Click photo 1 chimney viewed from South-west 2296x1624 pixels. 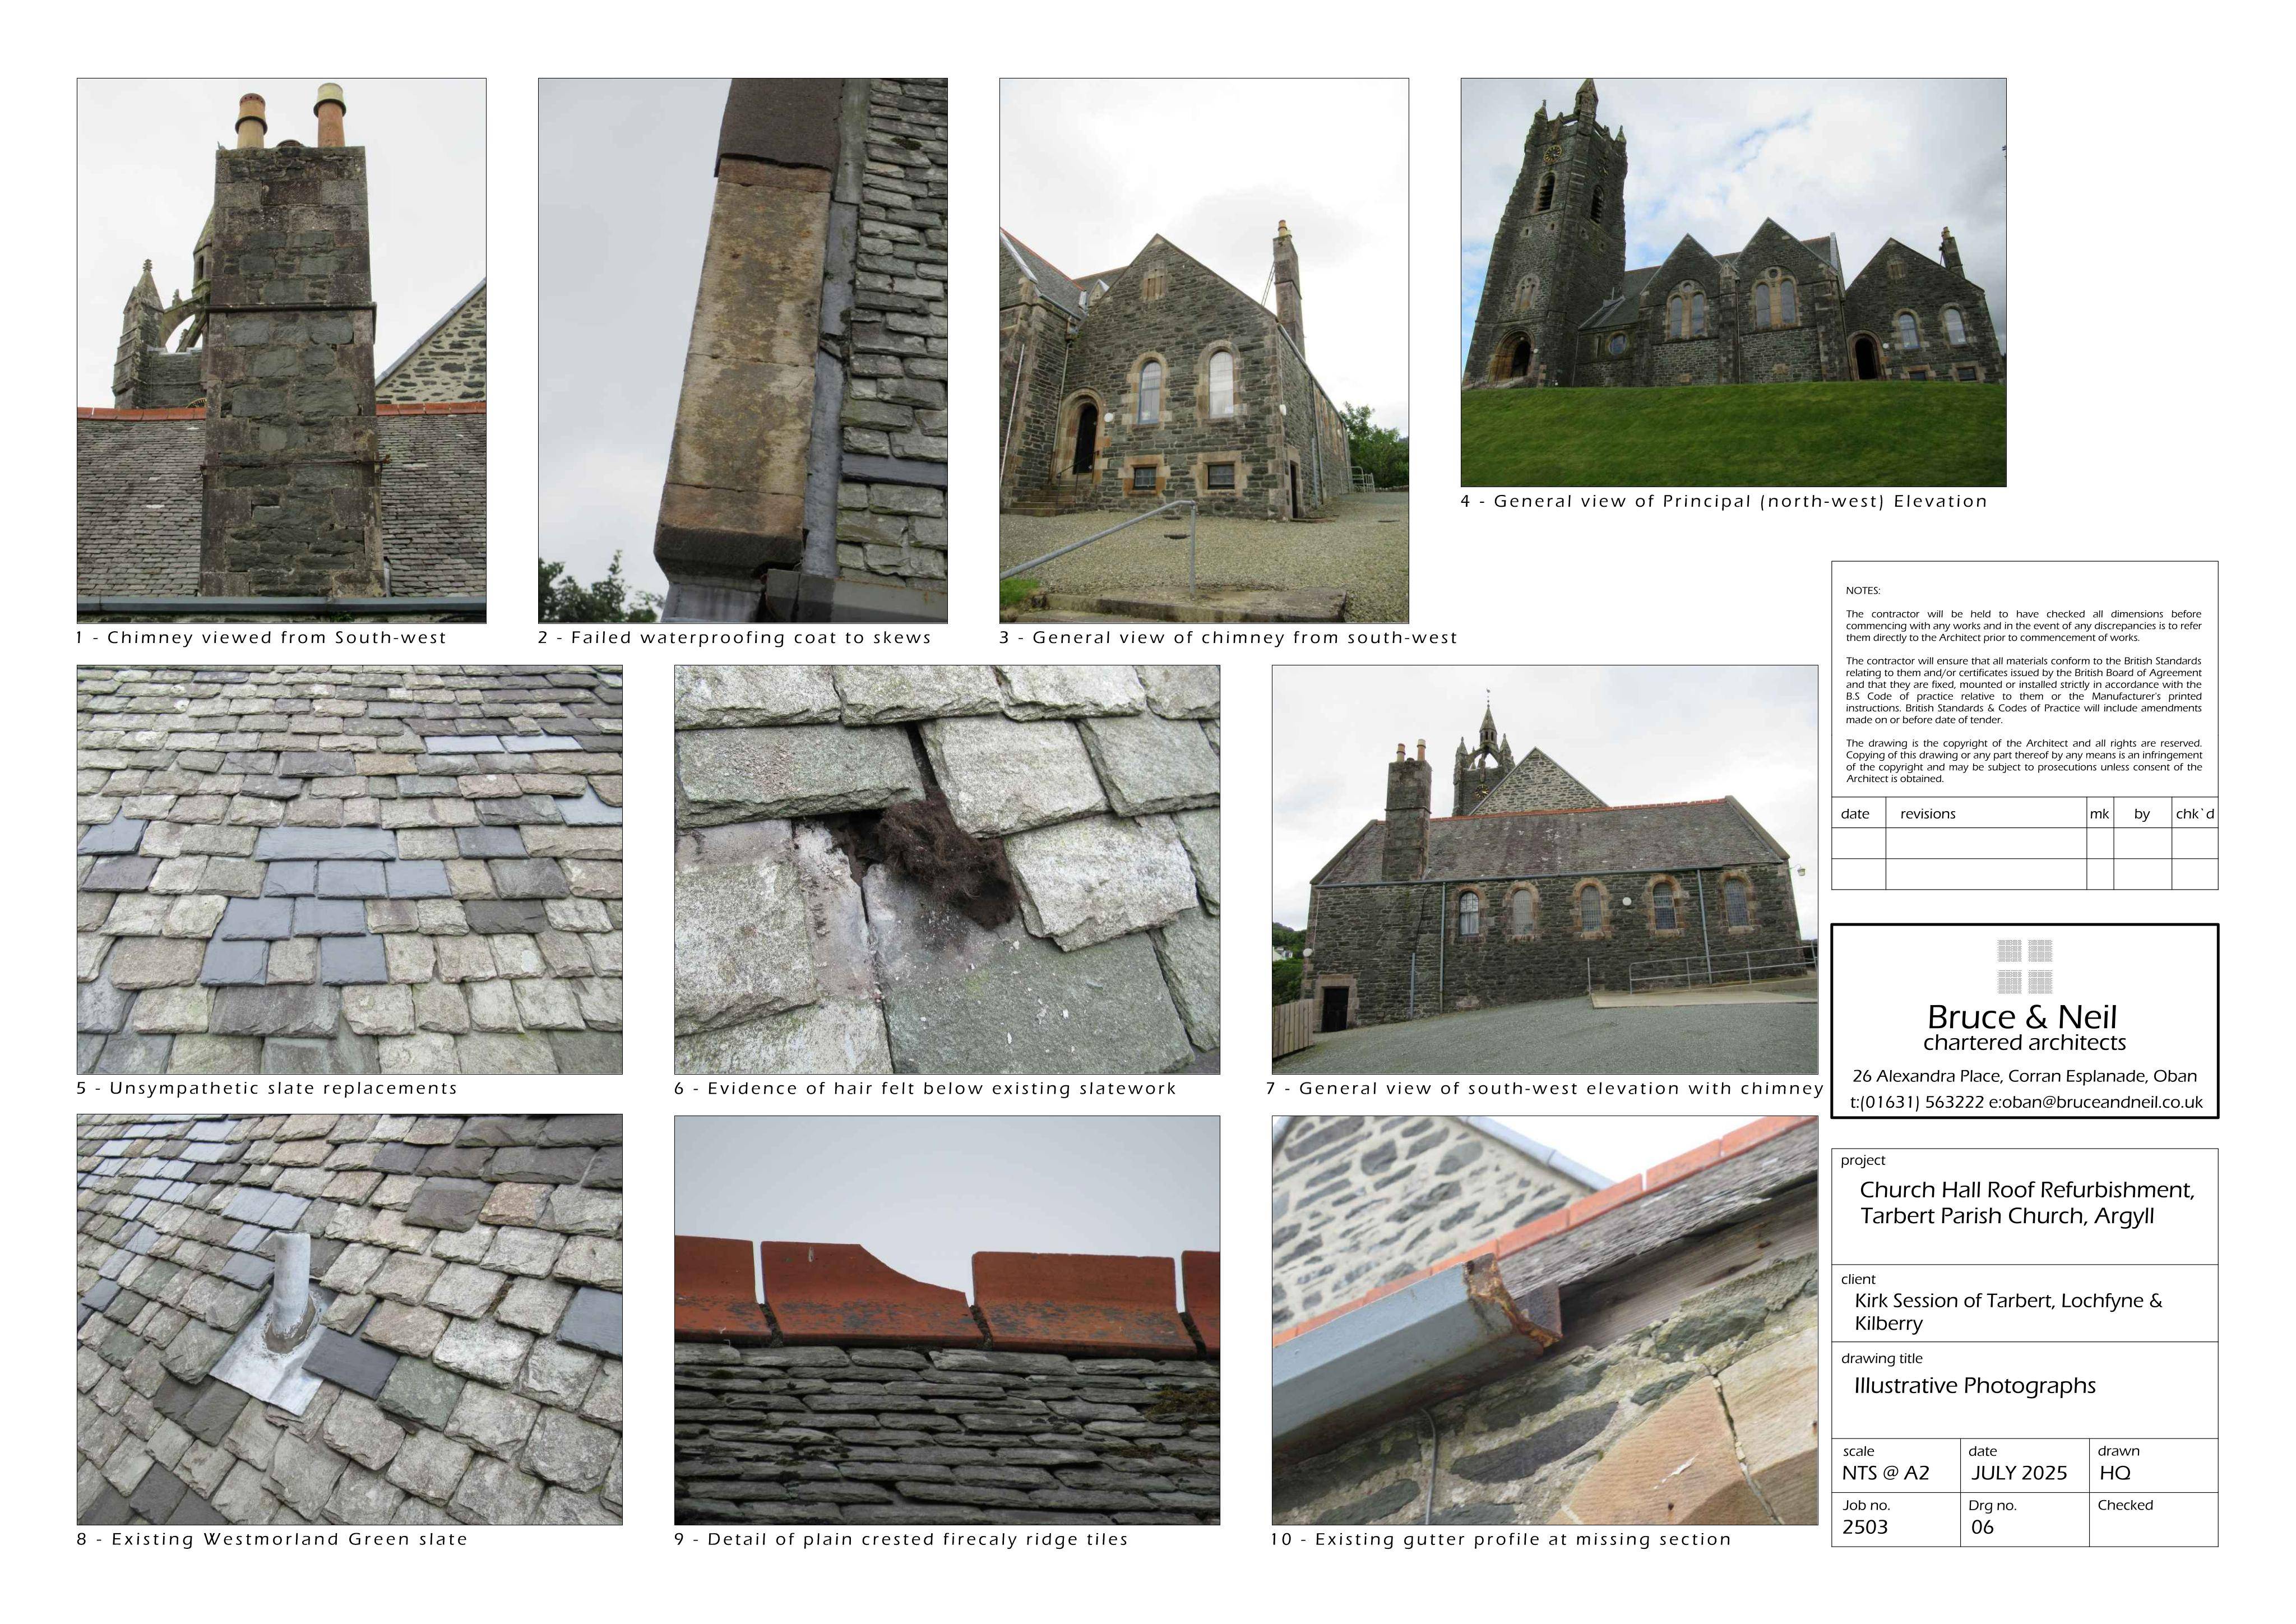[x=282, y=351]
